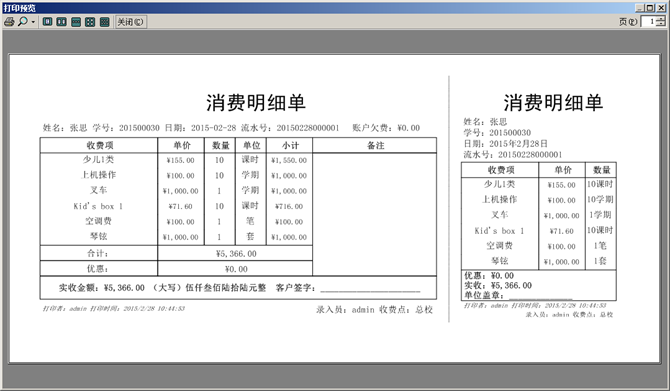
Task: Click 录入员: admin 收费点: 总校 under left table
Action: (x=374, y=309)
